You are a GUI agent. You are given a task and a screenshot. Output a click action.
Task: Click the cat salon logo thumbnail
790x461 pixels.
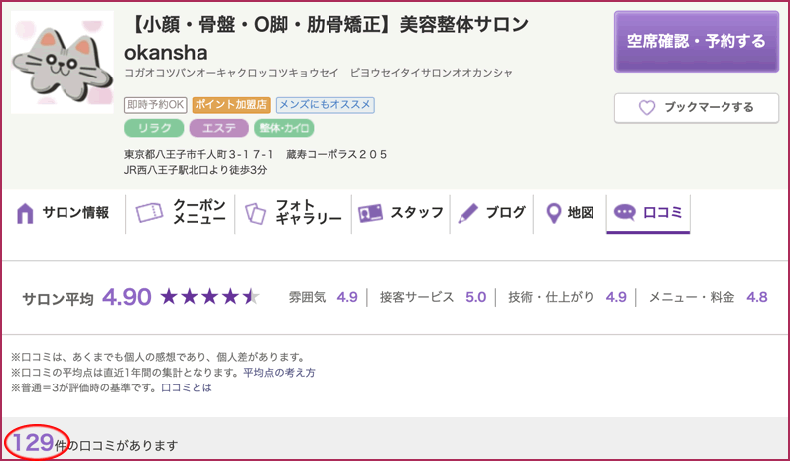(62, 62)
